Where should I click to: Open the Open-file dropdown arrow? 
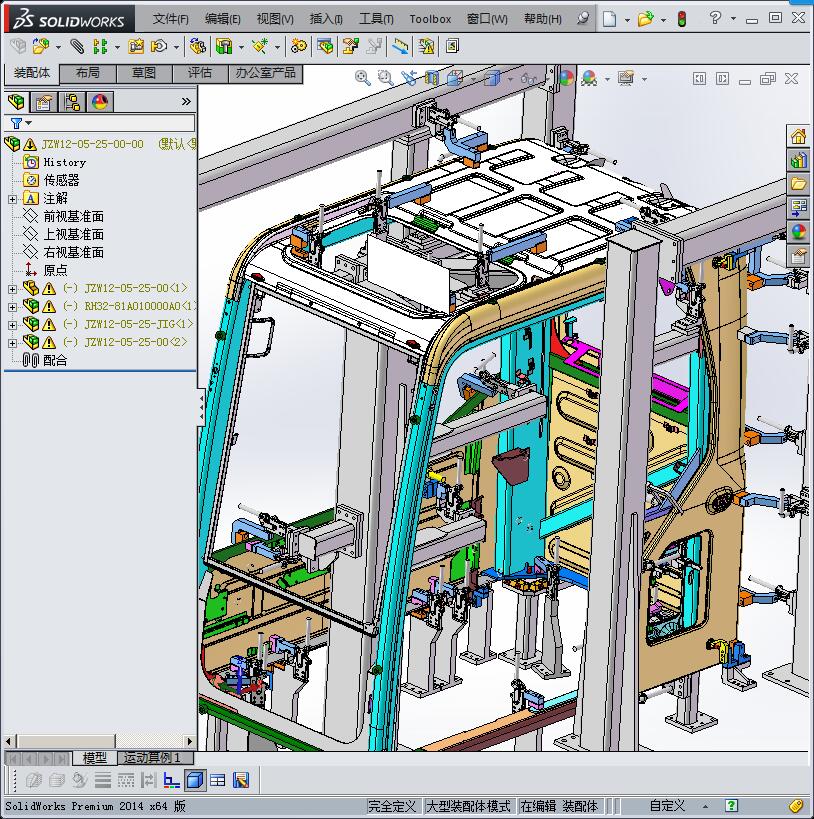[x=663, y=20]
